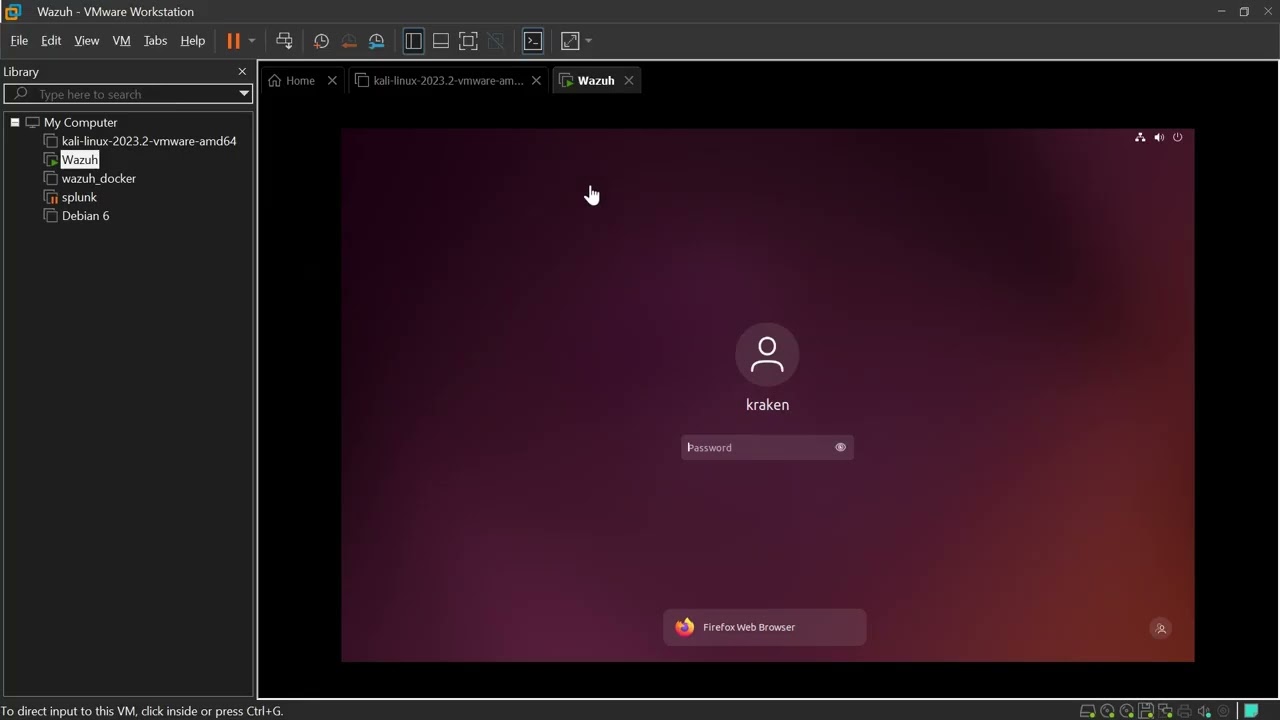Screen dimensions: 1280x720
Task: Take a snapshot of this virtual machine
Action: coord(321,41)
